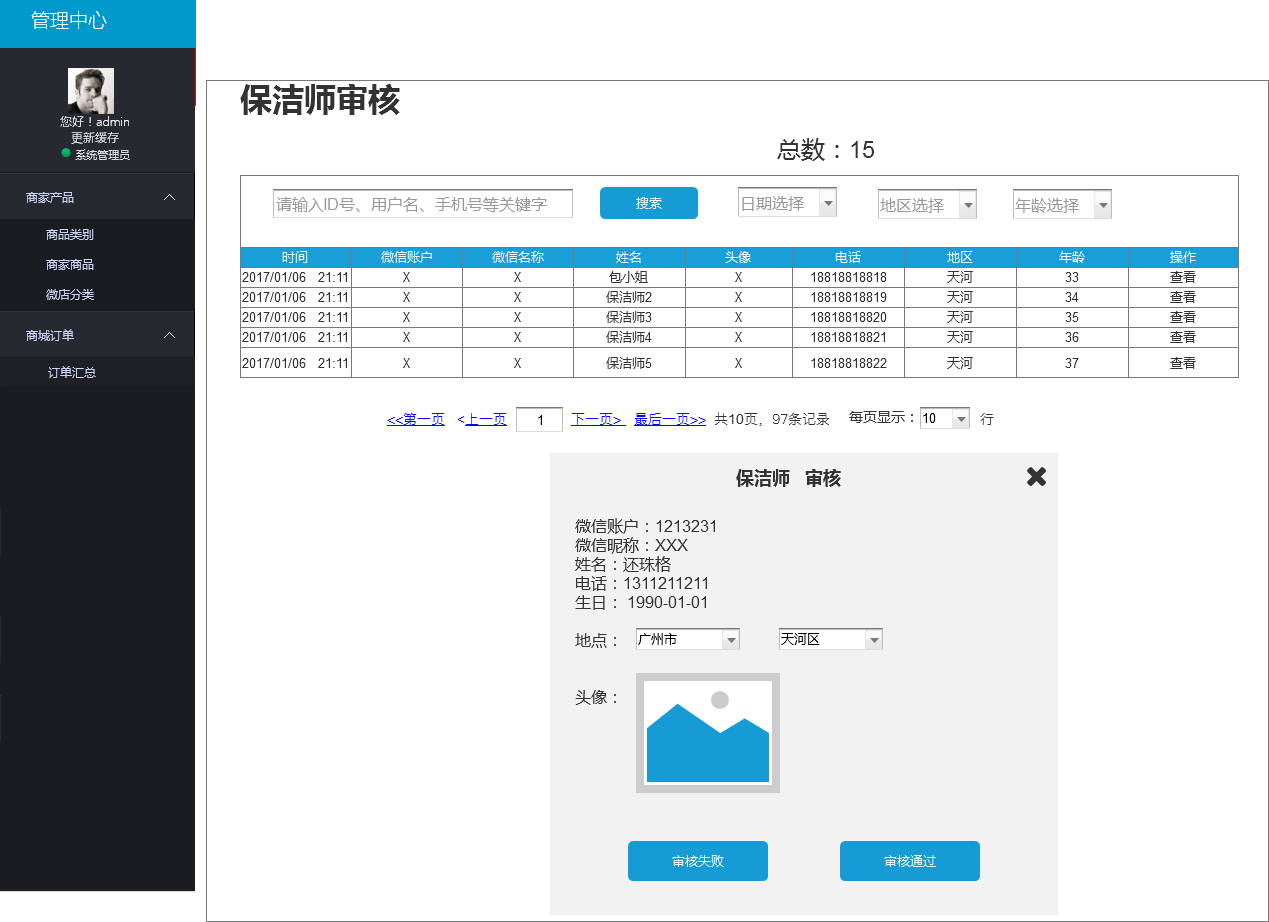The image size is (1269, 922).
Task: Open 订单汇总 in sidebar
Action: tap(72, 373)
